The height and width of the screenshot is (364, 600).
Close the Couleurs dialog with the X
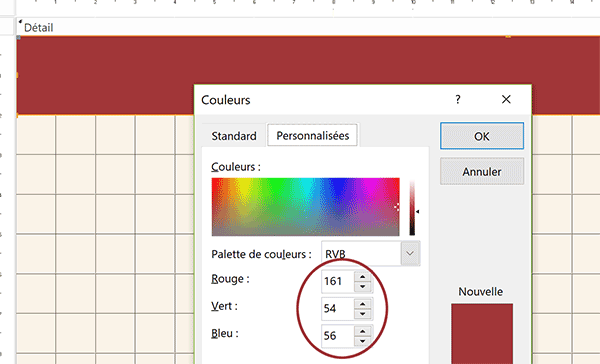506,100
